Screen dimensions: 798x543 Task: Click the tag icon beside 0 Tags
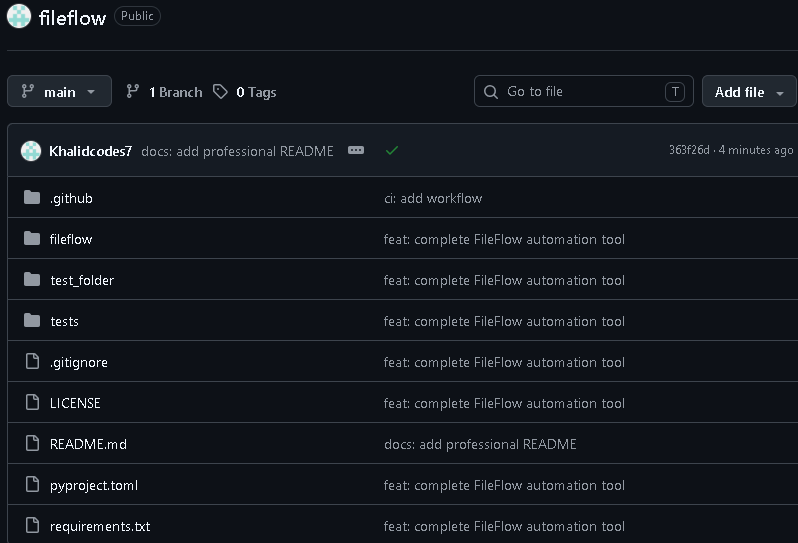[220, 92]
